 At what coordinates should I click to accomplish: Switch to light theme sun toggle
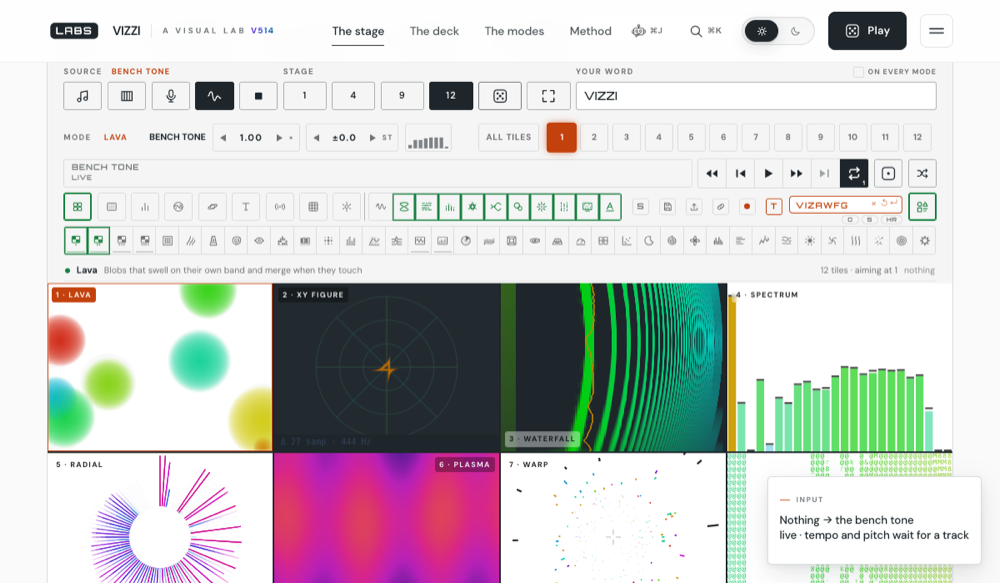click(761, 31)
